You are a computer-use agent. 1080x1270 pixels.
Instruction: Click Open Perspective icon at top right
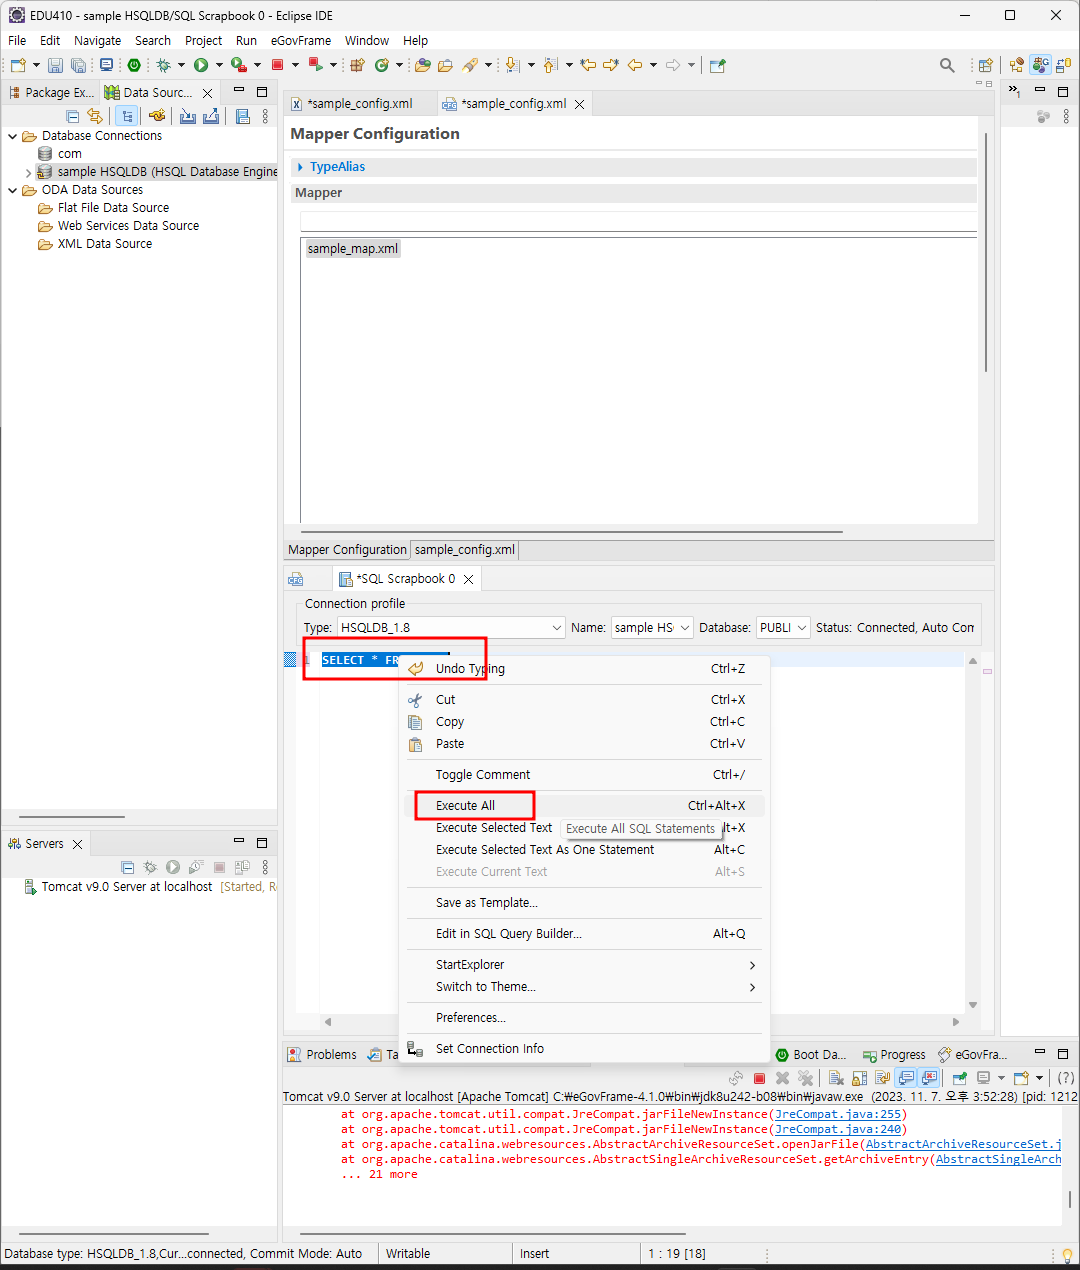[985, 65]
